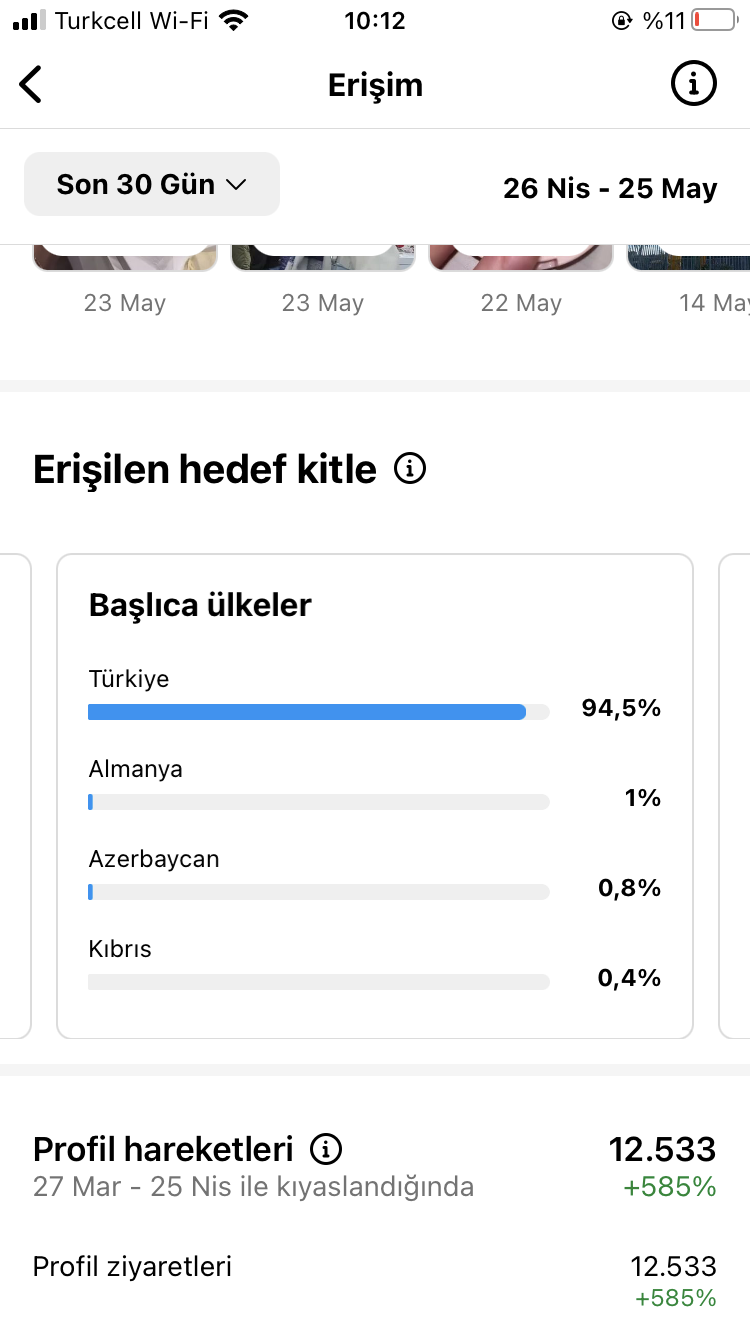
Task: Tap the back arrow icon
Action: 31,84
